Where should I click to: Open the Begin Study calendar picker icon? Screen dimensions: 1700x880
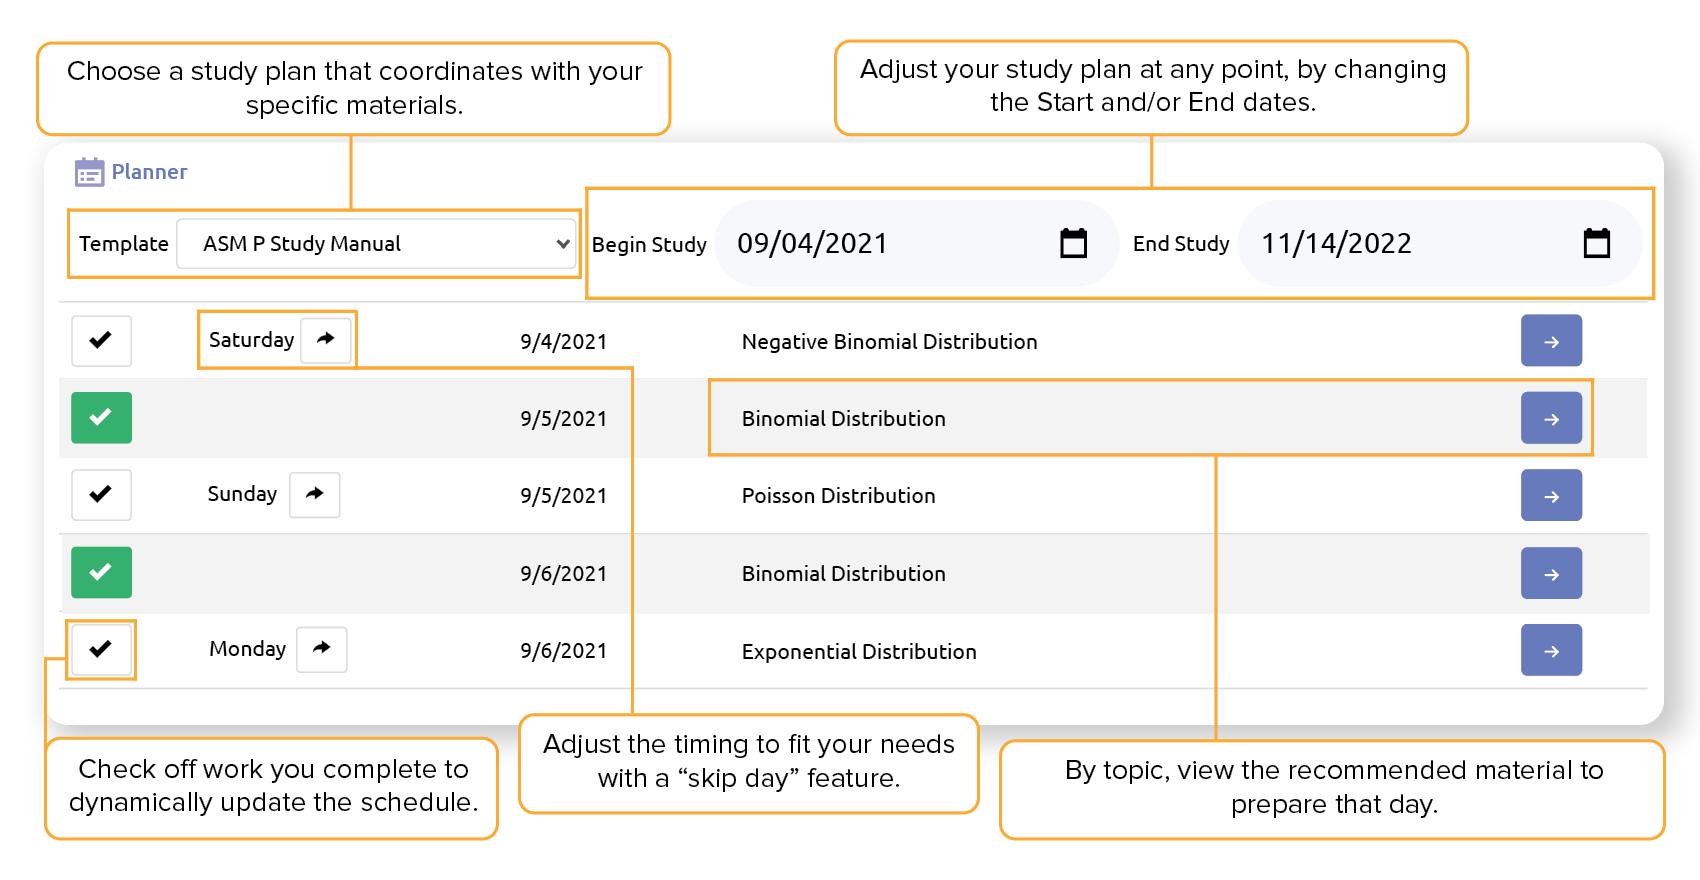(x=1073, y=243)
